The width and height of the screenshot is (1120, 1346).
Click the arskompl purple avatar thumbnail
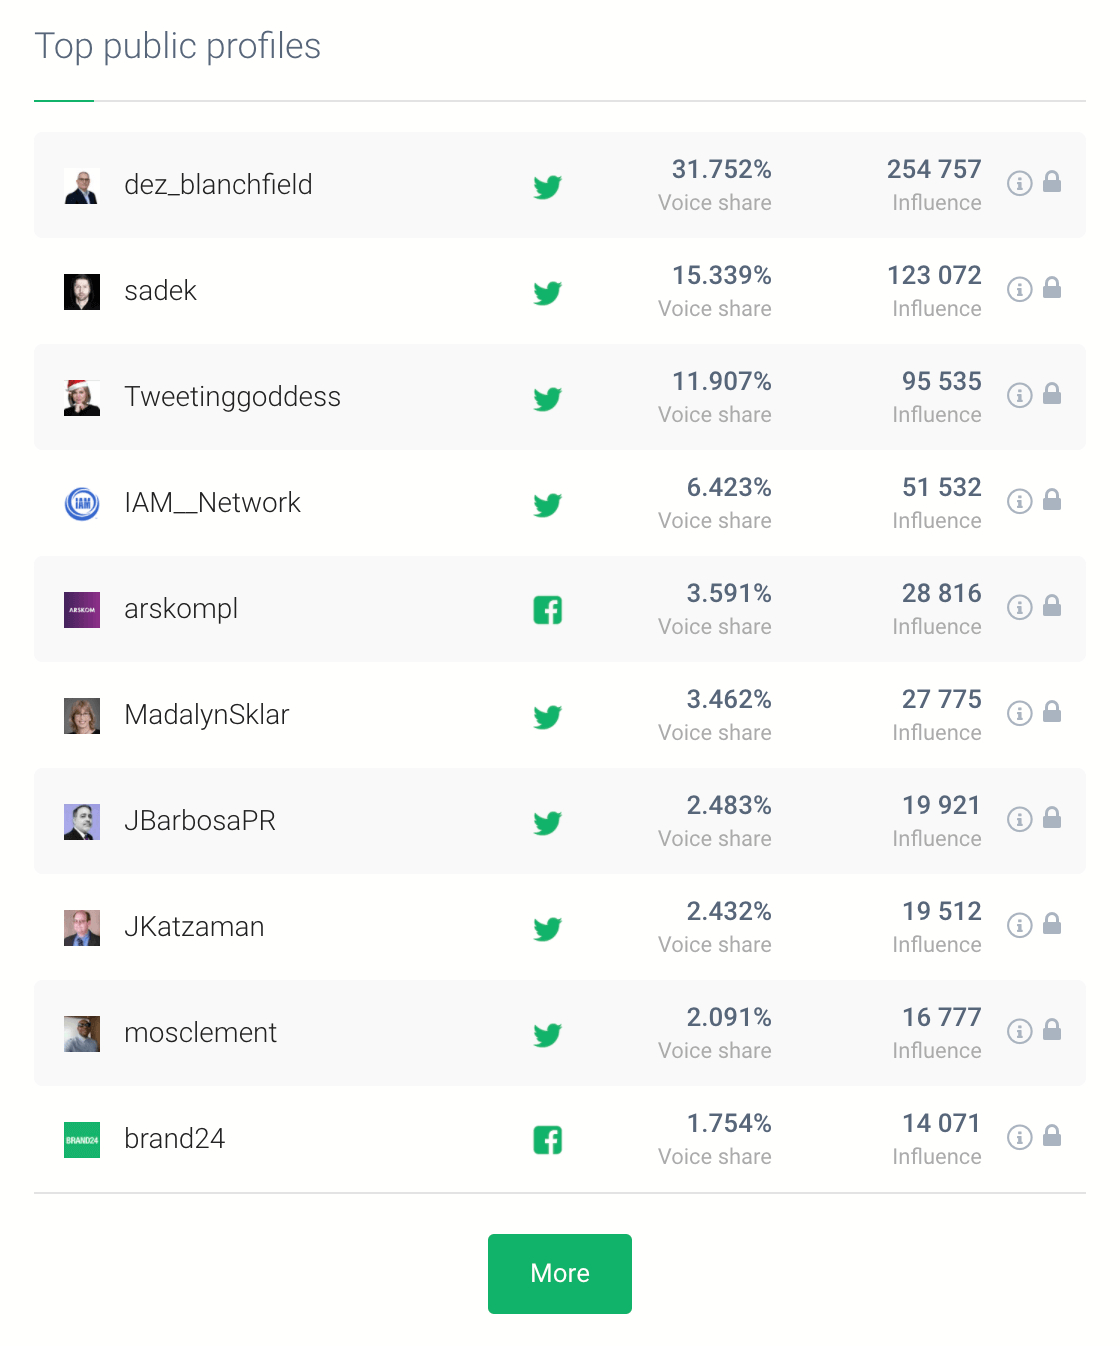point(82,610)
